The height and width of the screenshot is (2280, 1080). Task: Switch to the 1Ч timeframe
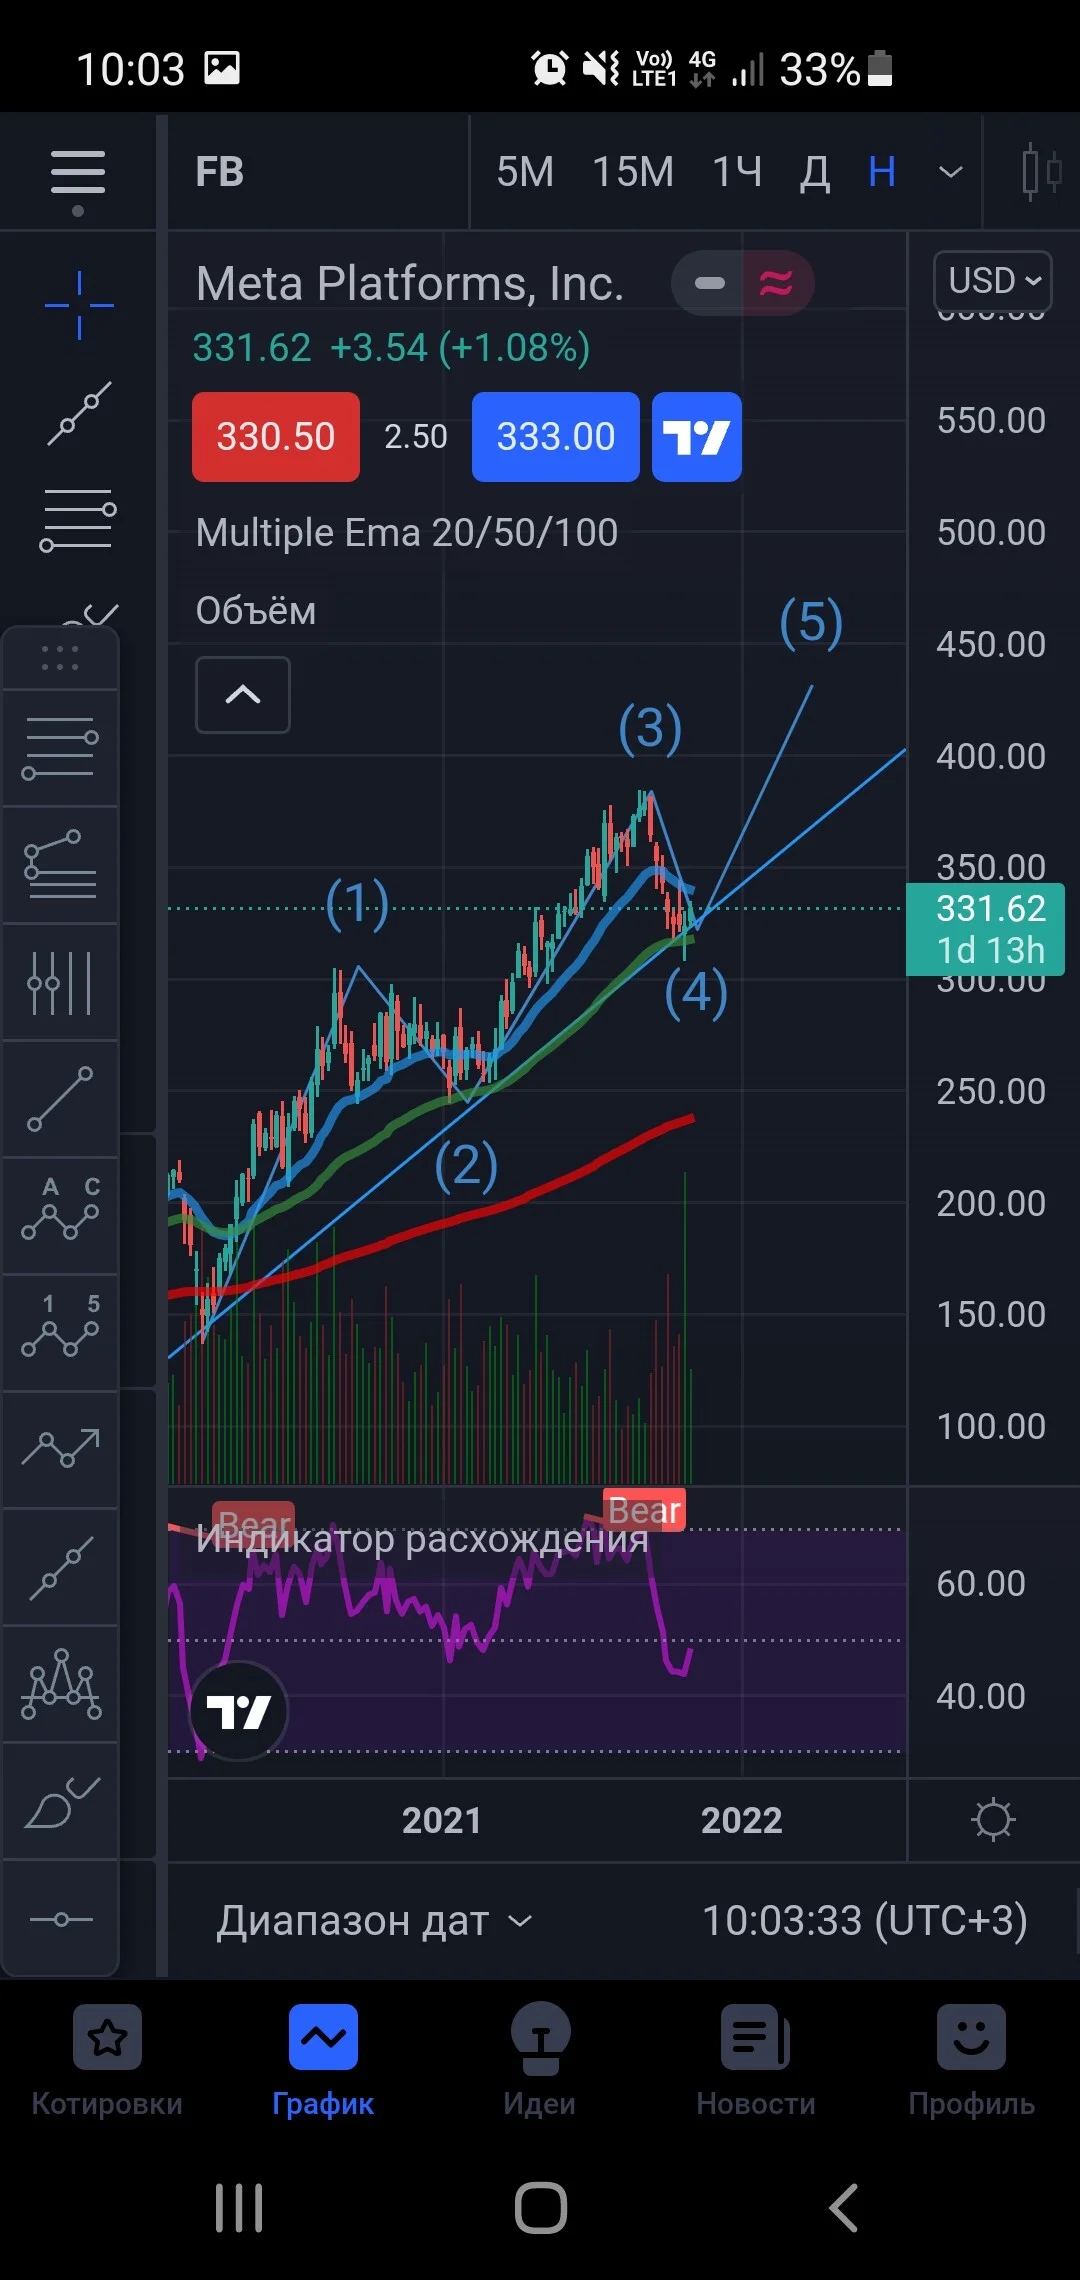tap(737, 172)
